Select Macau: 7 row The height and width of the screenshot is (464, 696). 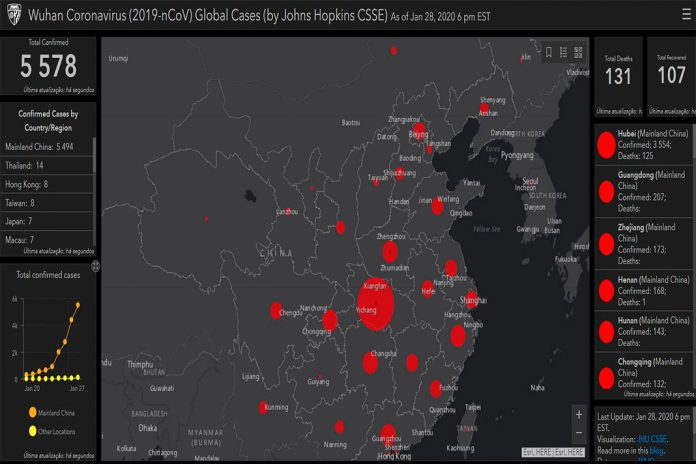tap(47, 240)
